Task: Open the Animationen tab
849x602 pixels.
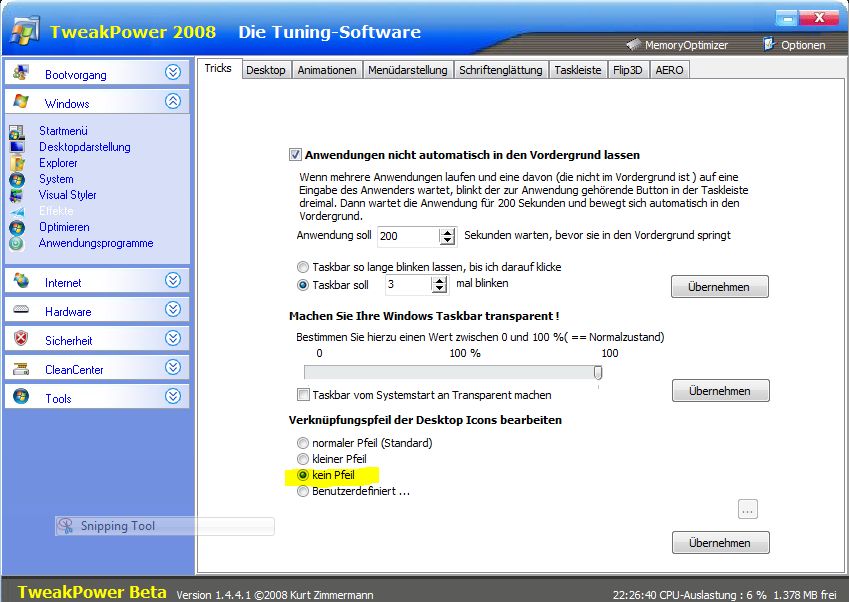Action: click(327, 70)
